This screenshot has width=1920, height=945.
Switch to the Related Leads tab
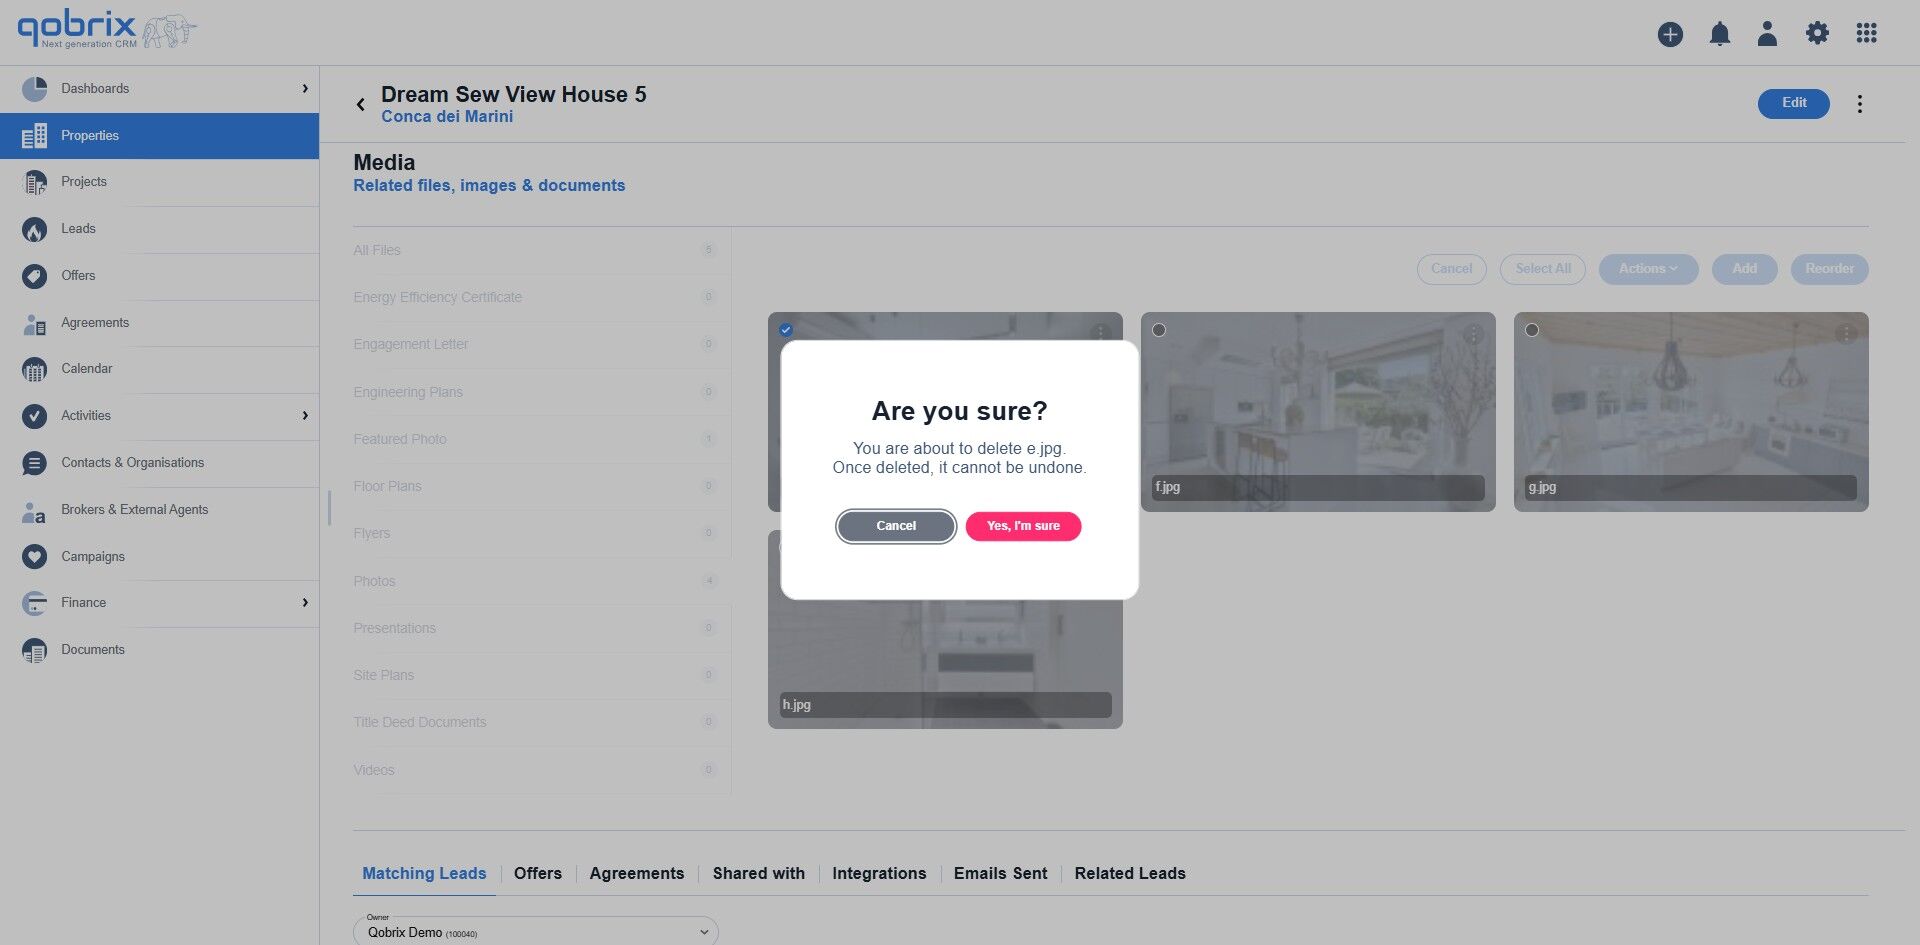[1130, 873]
